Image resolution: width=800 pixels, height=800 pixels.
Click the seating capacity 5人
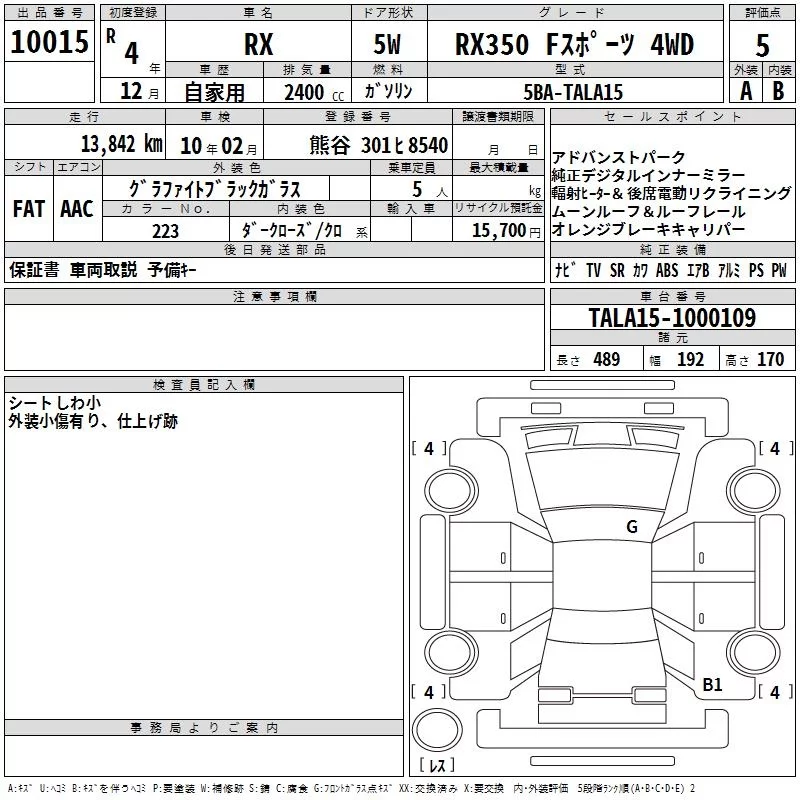click(430, 190)
